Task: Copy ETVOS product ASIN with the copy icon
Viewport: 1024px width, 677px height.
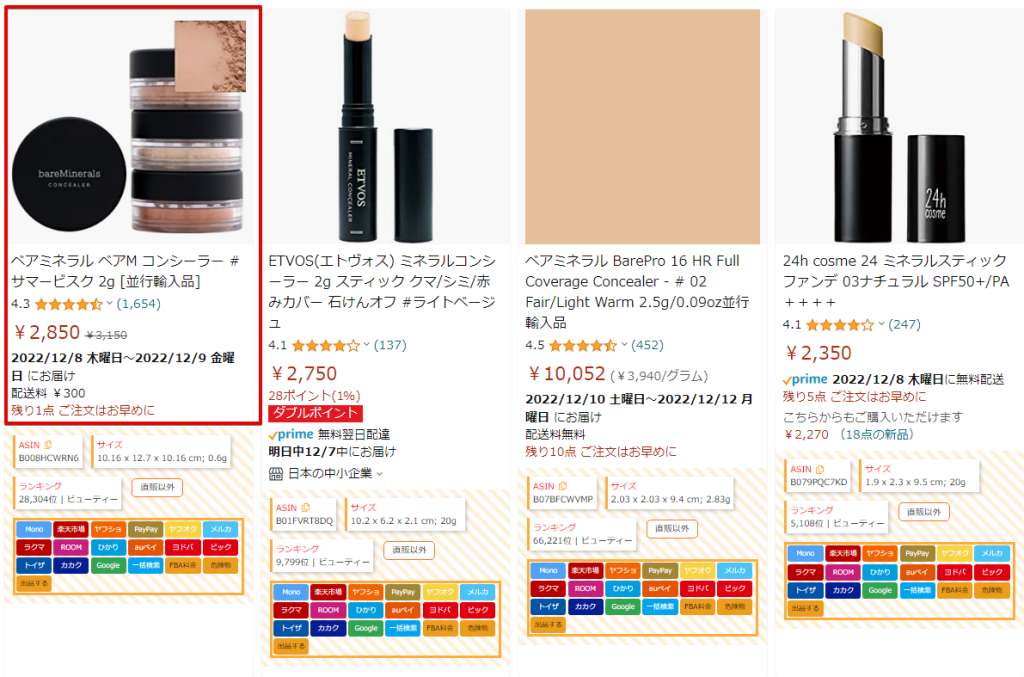Action: pos(306,507)
